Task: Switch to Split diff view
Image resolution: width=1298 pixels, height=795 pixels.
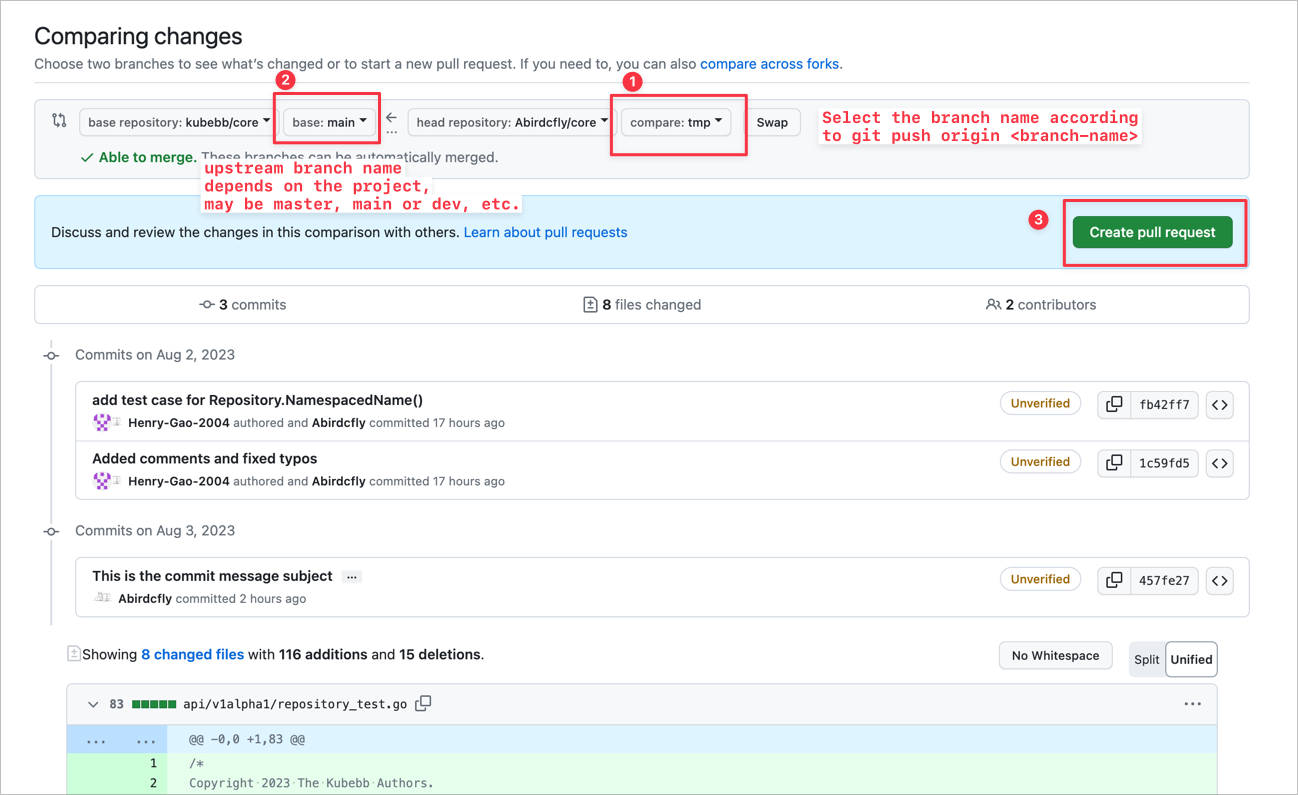Action: 1147,659
